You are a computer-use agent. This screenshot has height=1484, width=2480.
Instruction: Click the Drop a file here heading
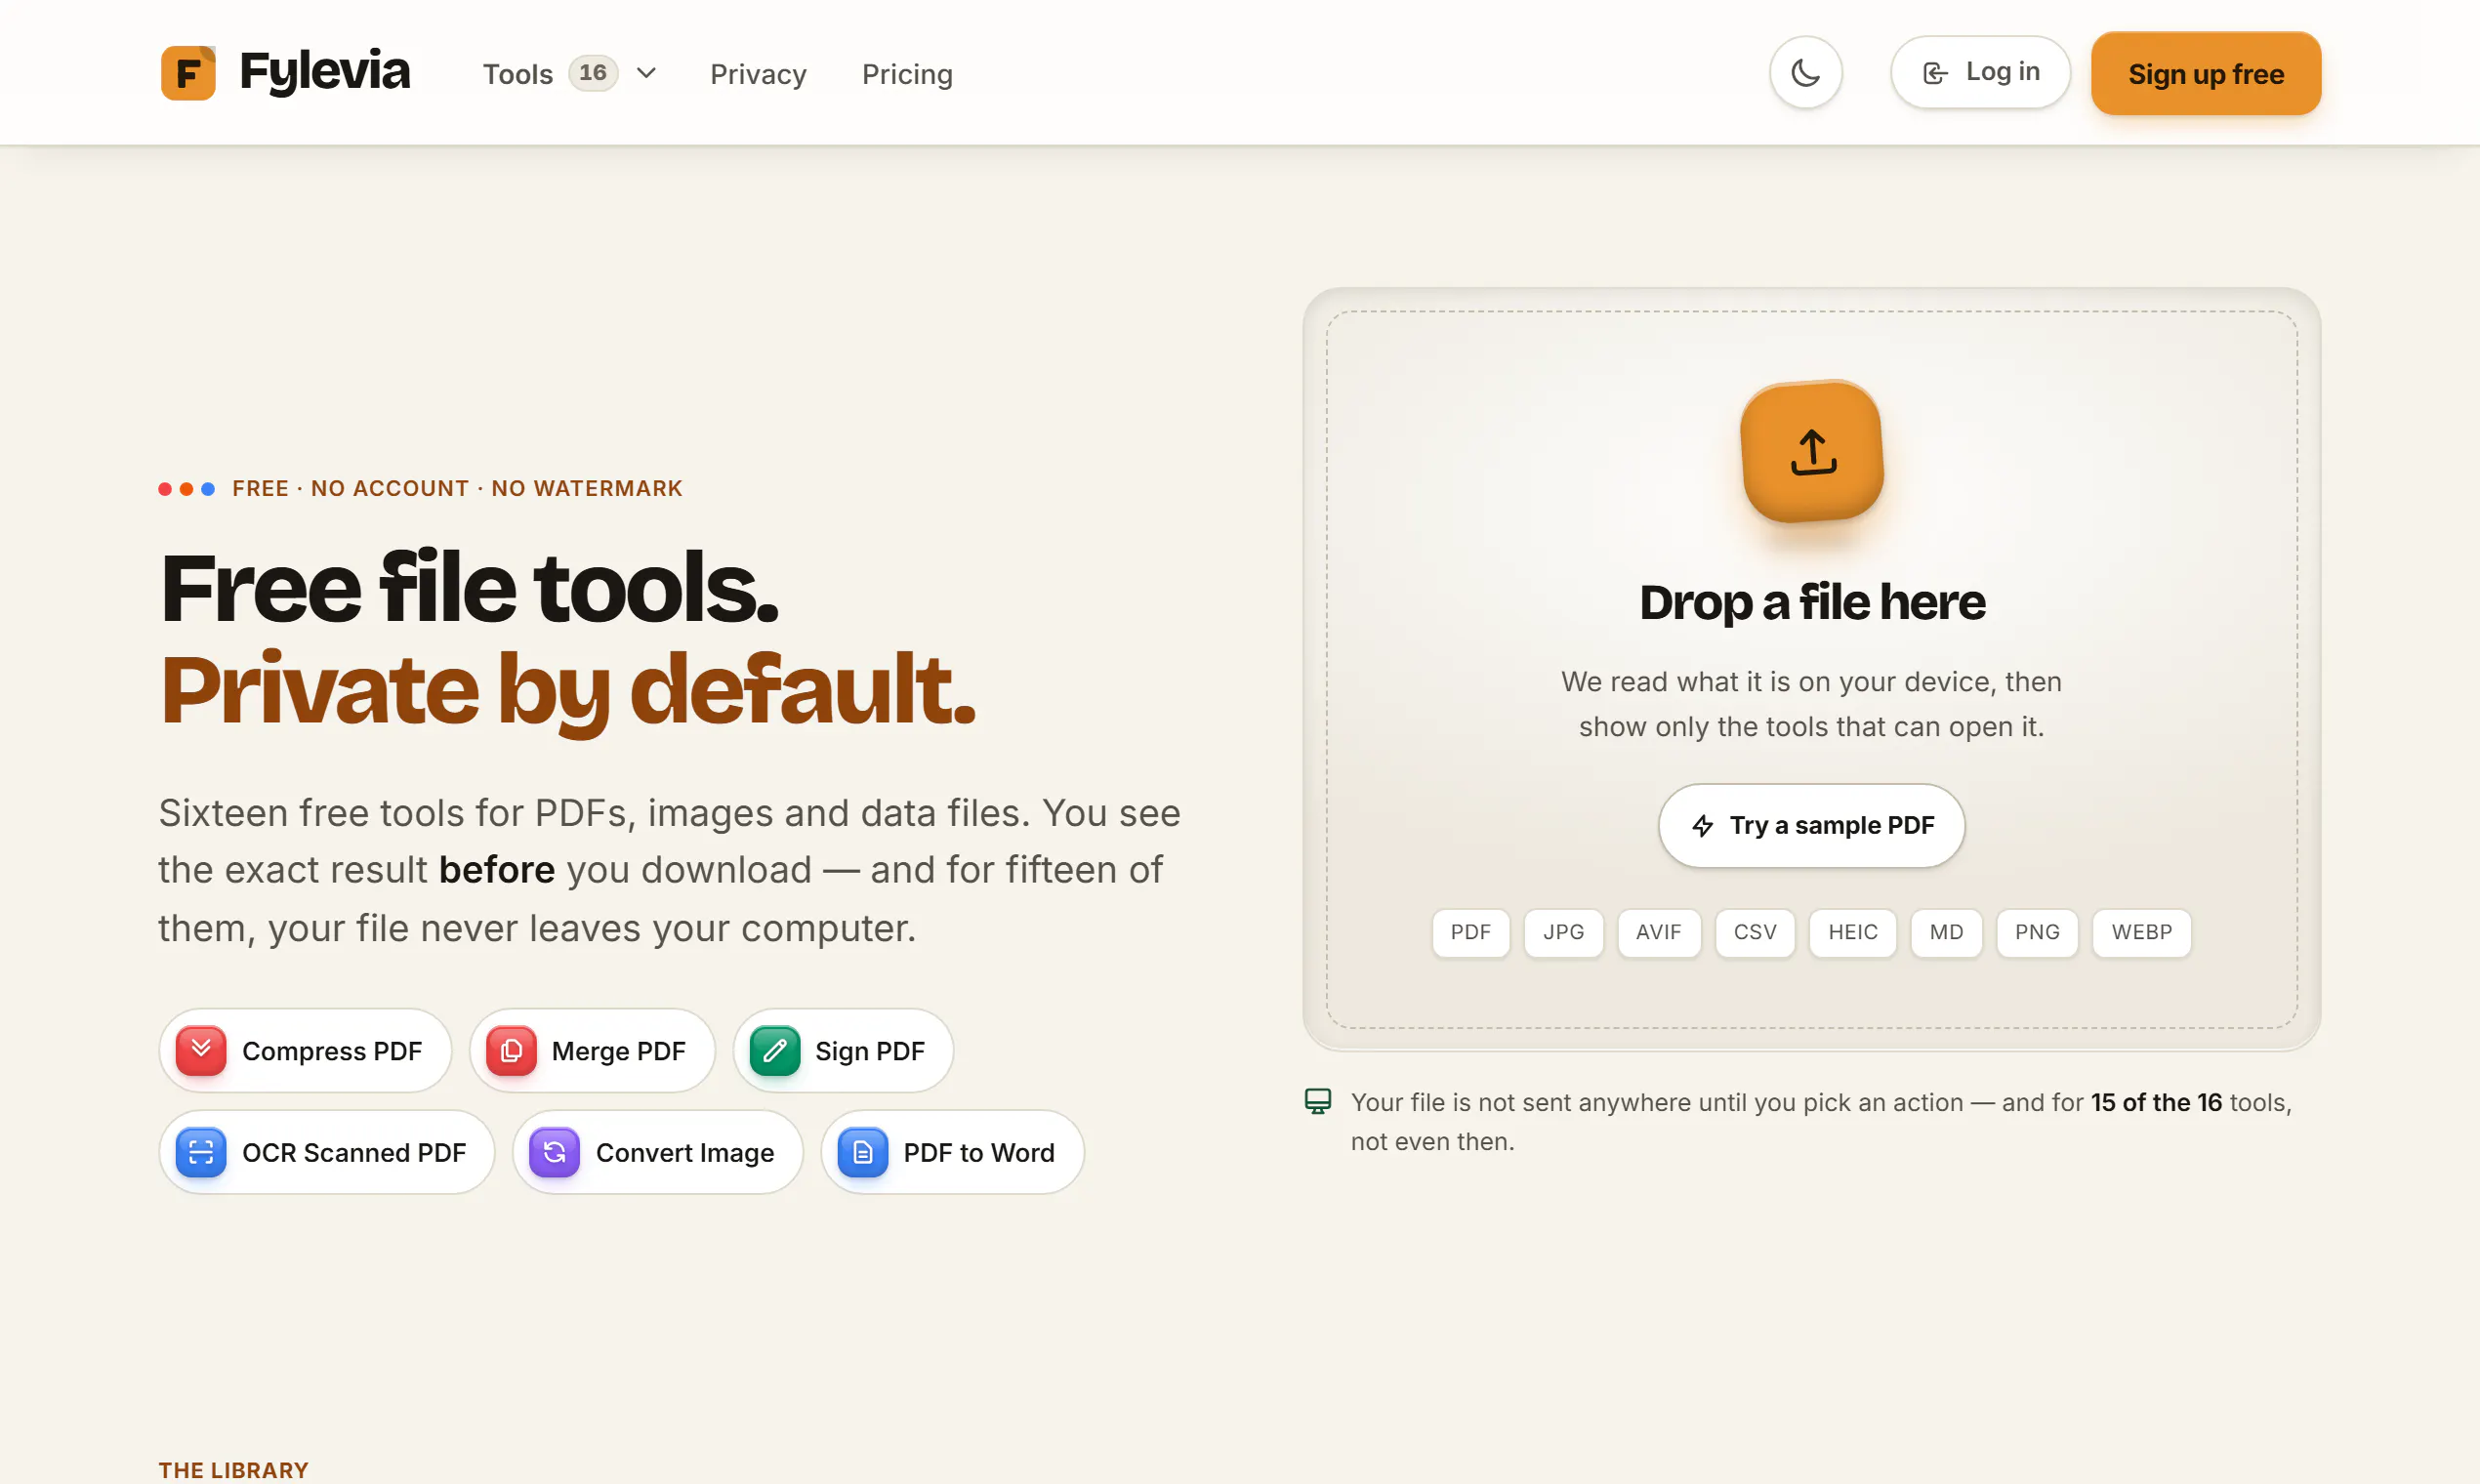[1812, 603]
